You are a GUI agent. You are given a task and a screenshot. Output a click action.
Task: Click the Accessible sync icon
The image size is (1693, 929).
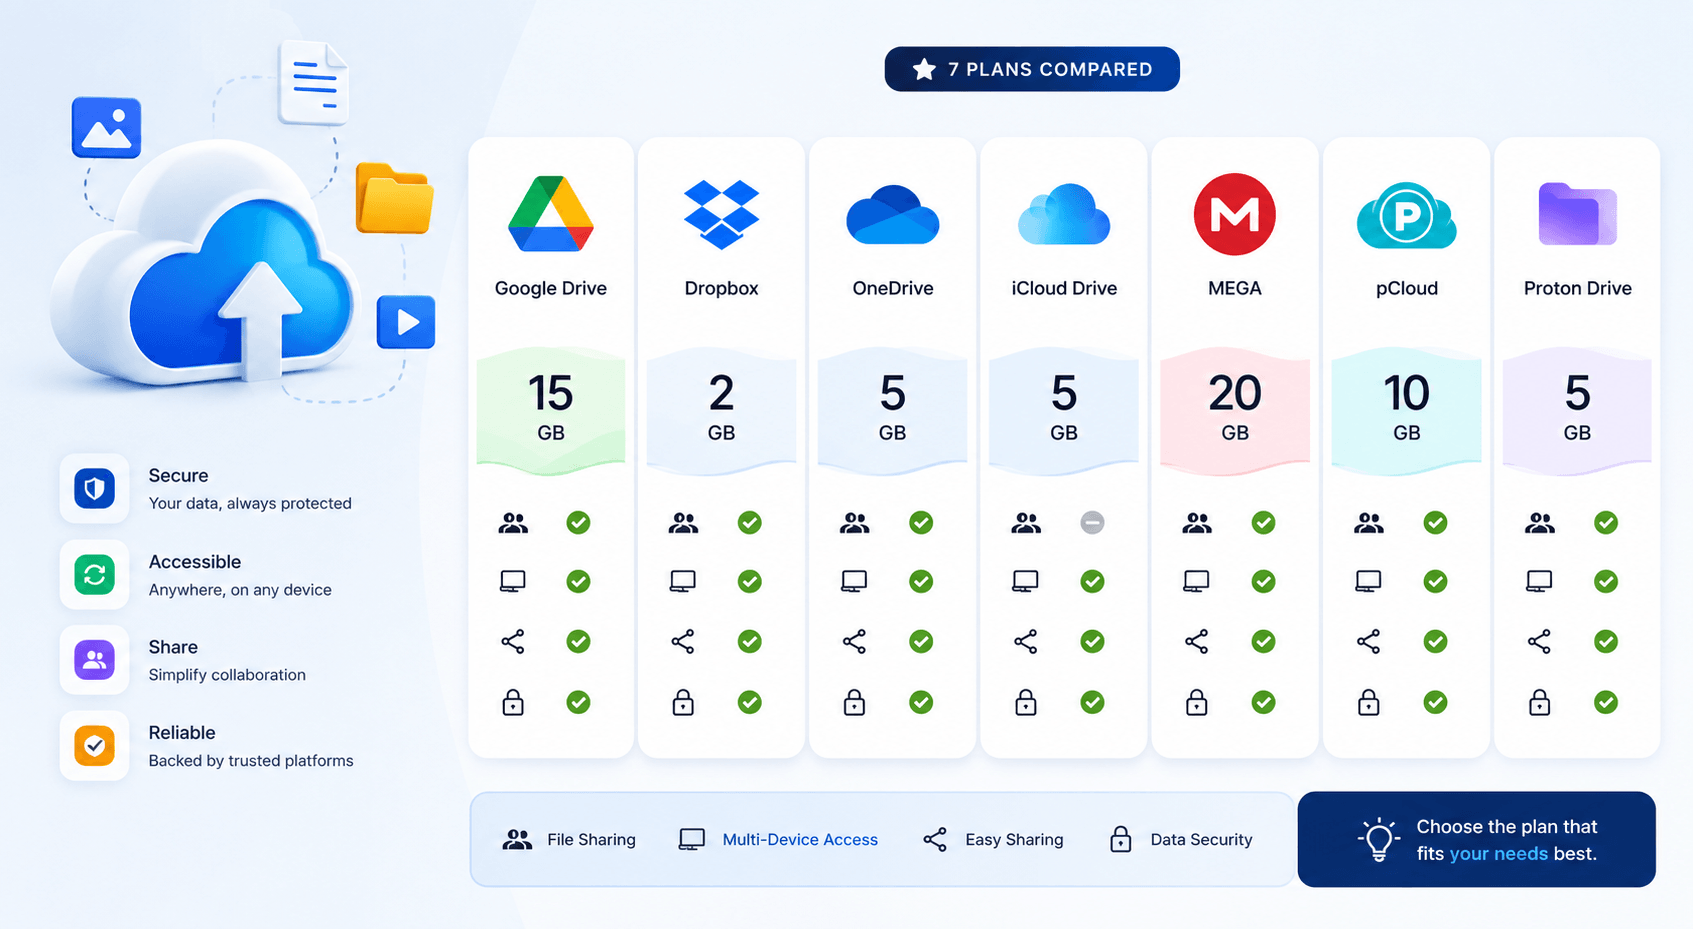pyautogui.click(x=95, y=575)
